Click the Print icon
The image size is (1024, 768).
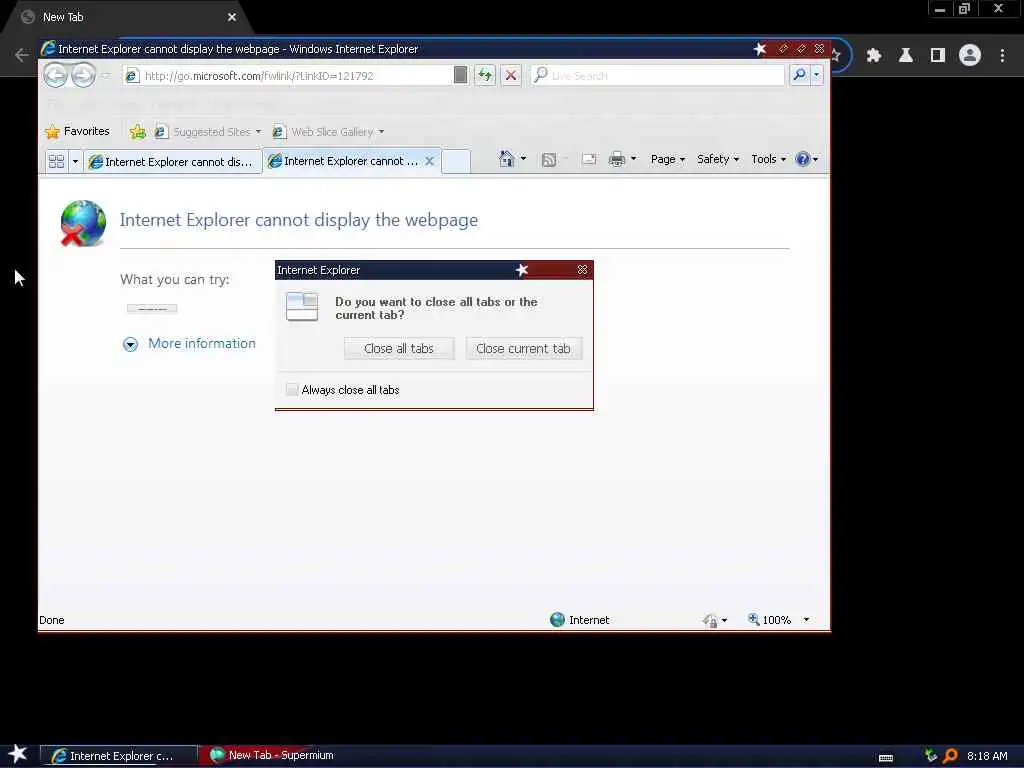point(616,159)
